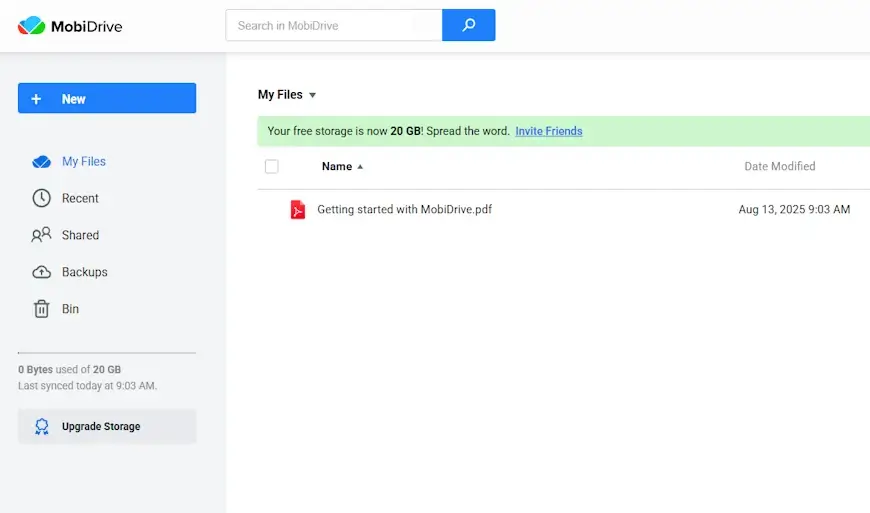The height and width of the screenshot is (513, 870).
Task: Click the magnifier search button
Action: pyautogui.click(x=468, y=25)
